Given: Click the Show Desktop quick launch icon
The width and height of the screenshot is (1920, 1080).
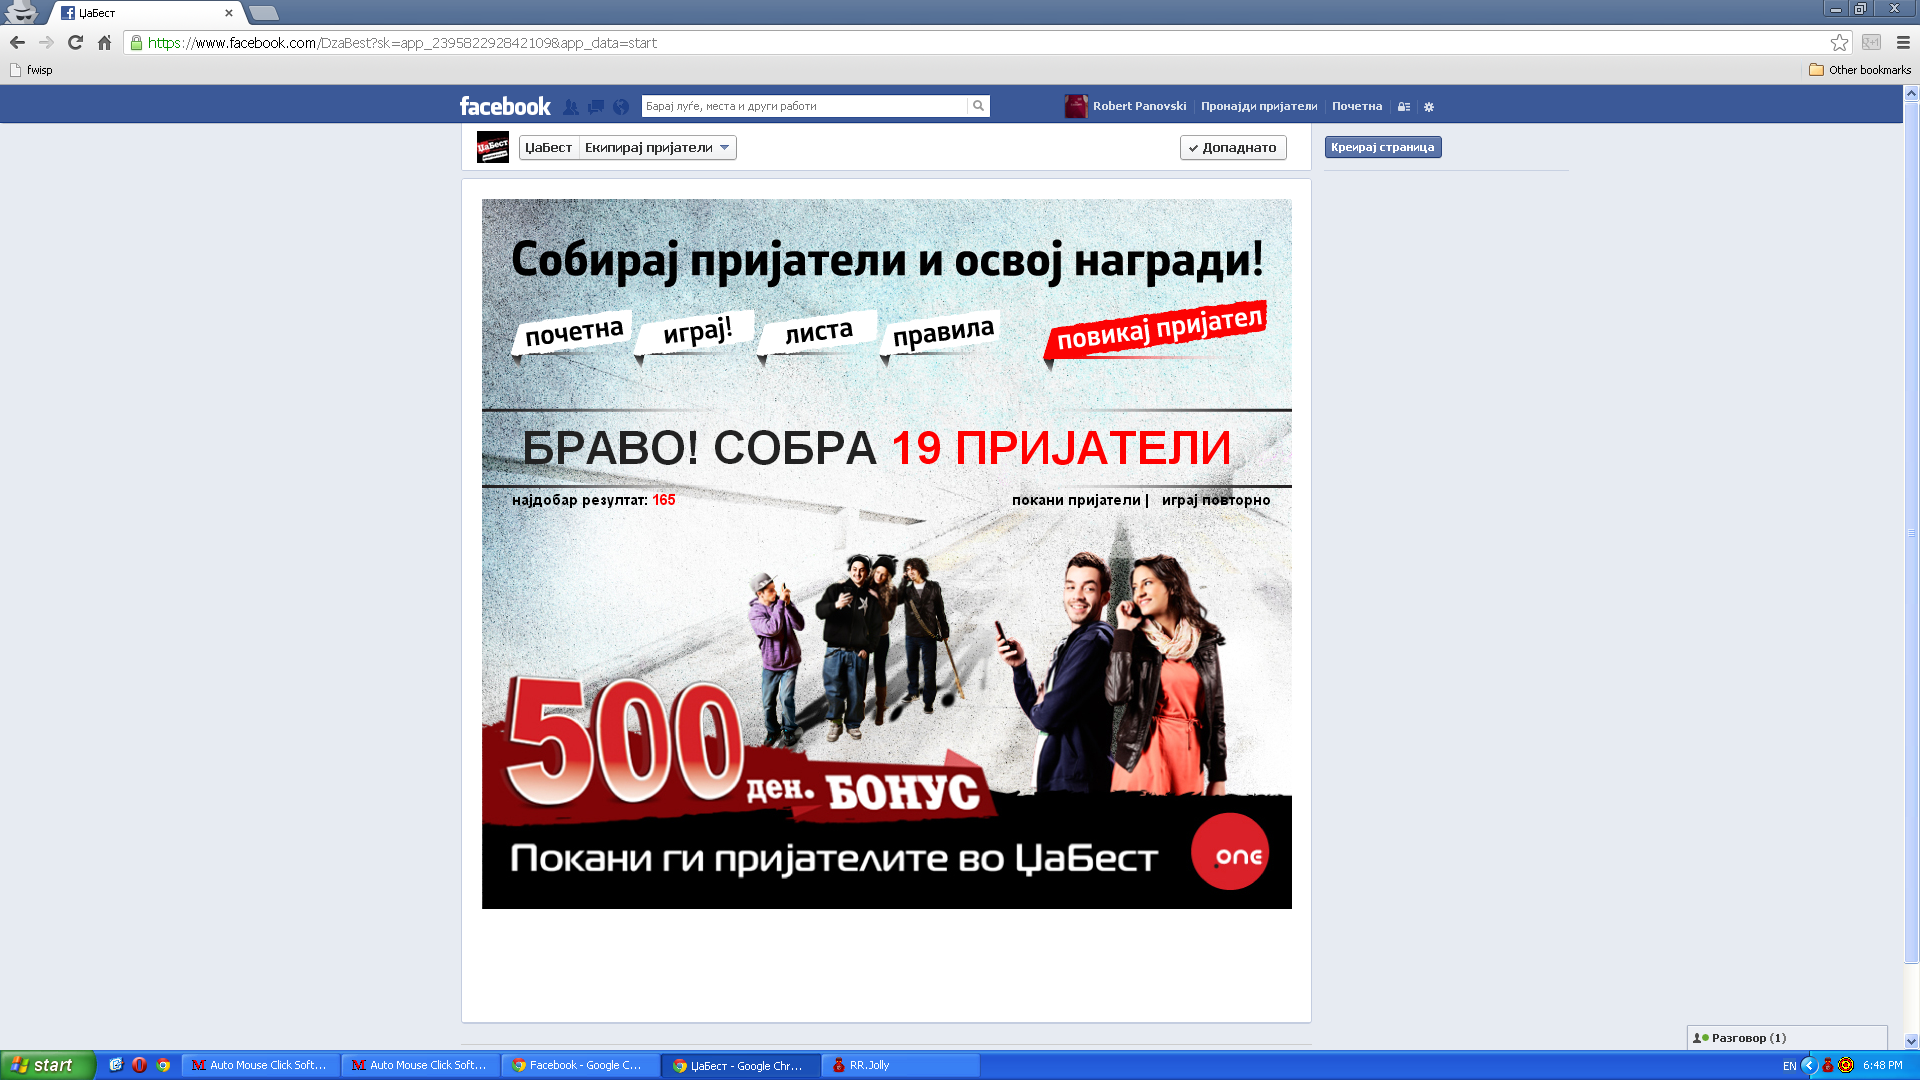Looking at the screenshot, I should click(x=116, y=1065).
